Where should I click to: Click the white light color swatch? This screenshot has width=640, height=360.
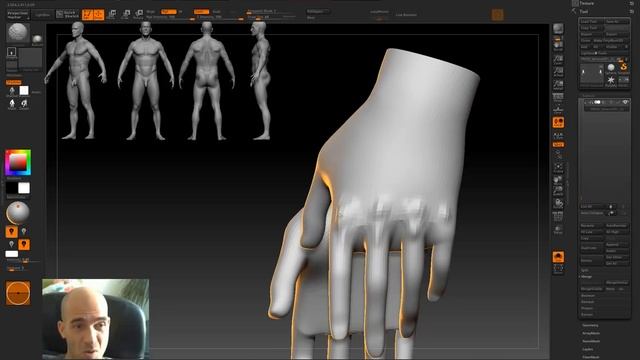pos(11,254)
